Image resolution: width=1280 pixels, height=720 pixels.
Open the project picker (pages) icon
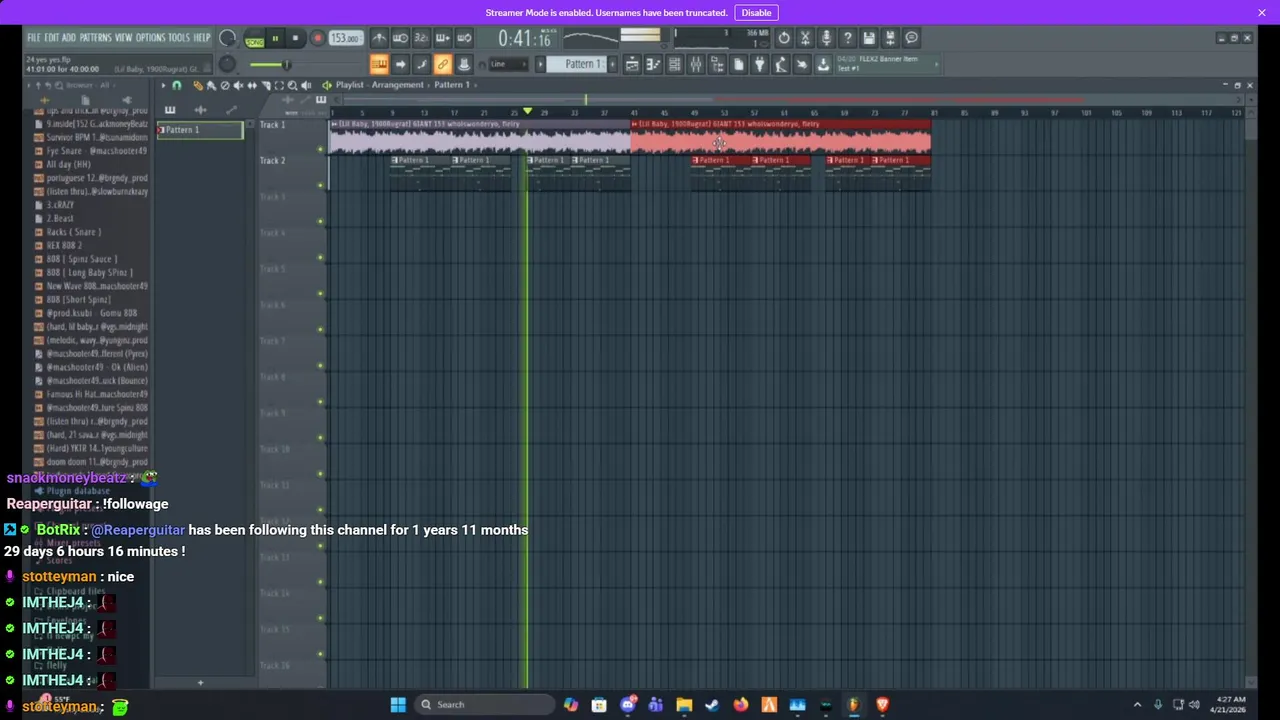tap(738, 64)
